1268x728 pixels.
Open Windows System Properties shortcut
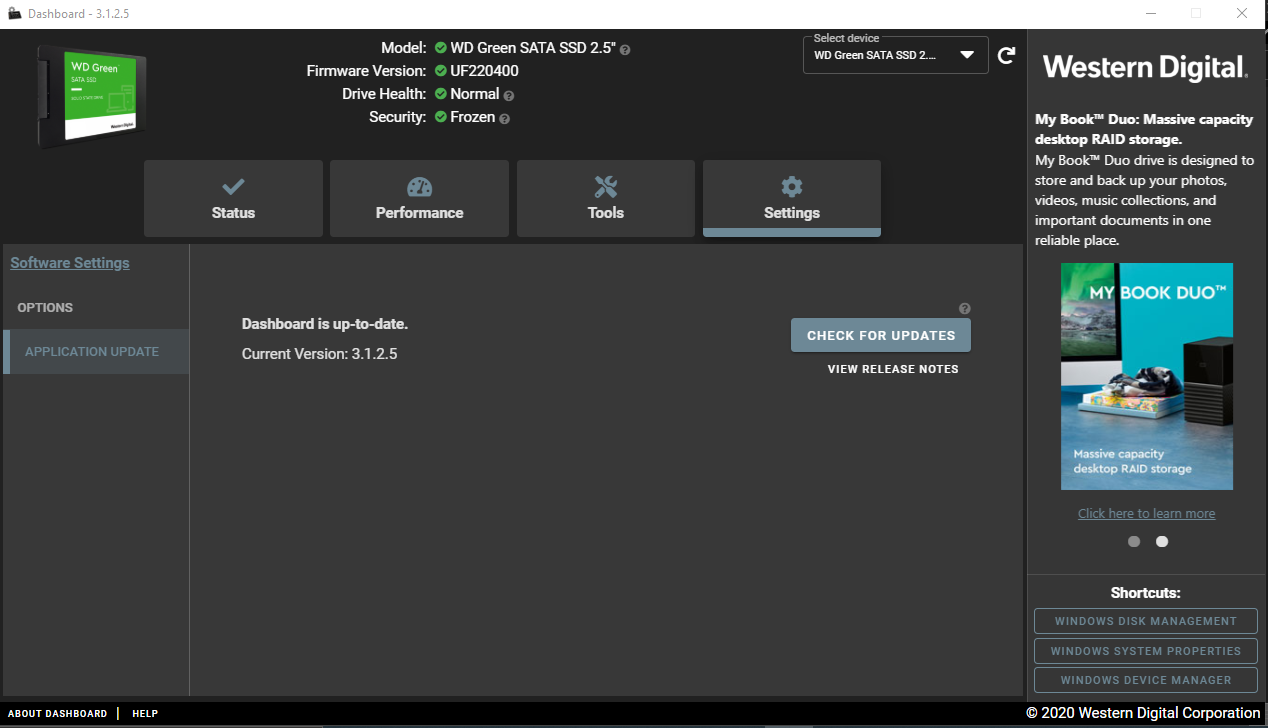point(1146,651)
